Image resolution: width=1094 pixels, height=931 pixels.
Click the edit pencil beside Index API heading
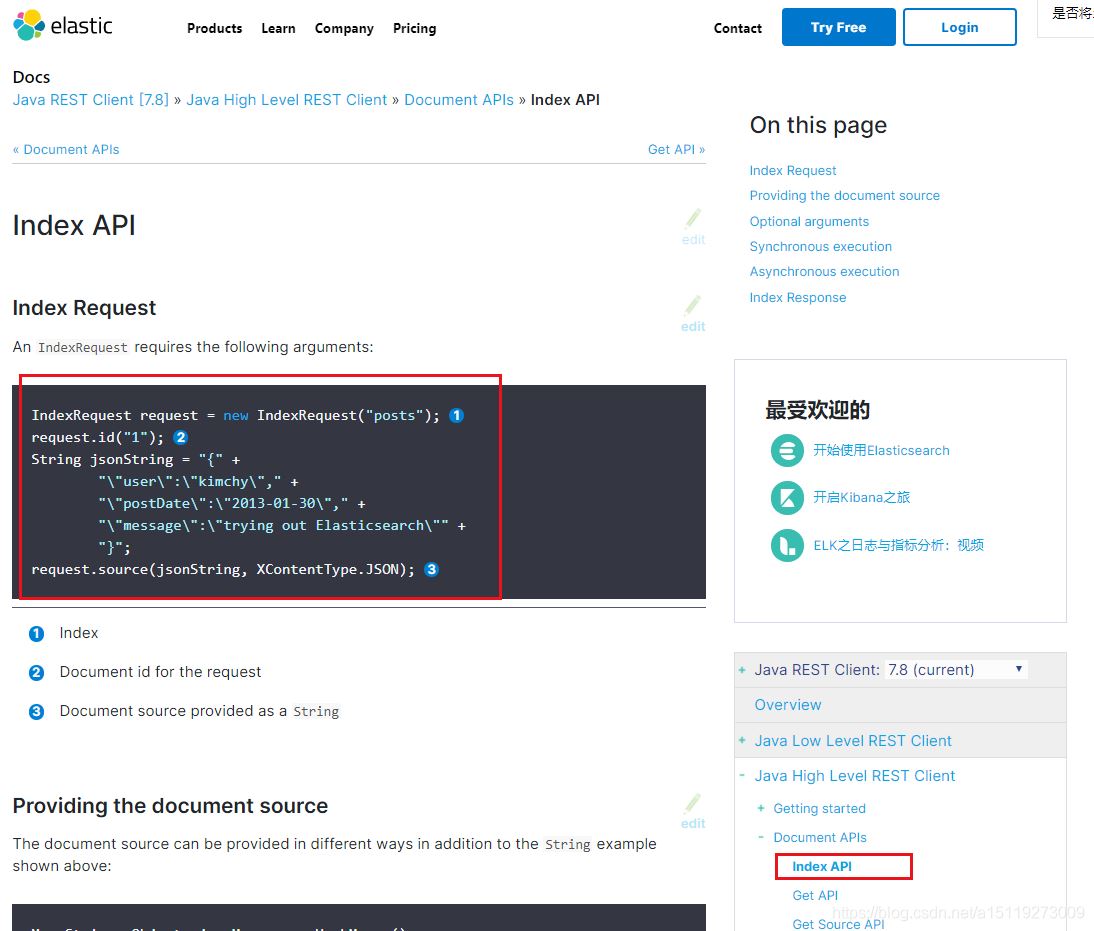click(x=693, y=226)
